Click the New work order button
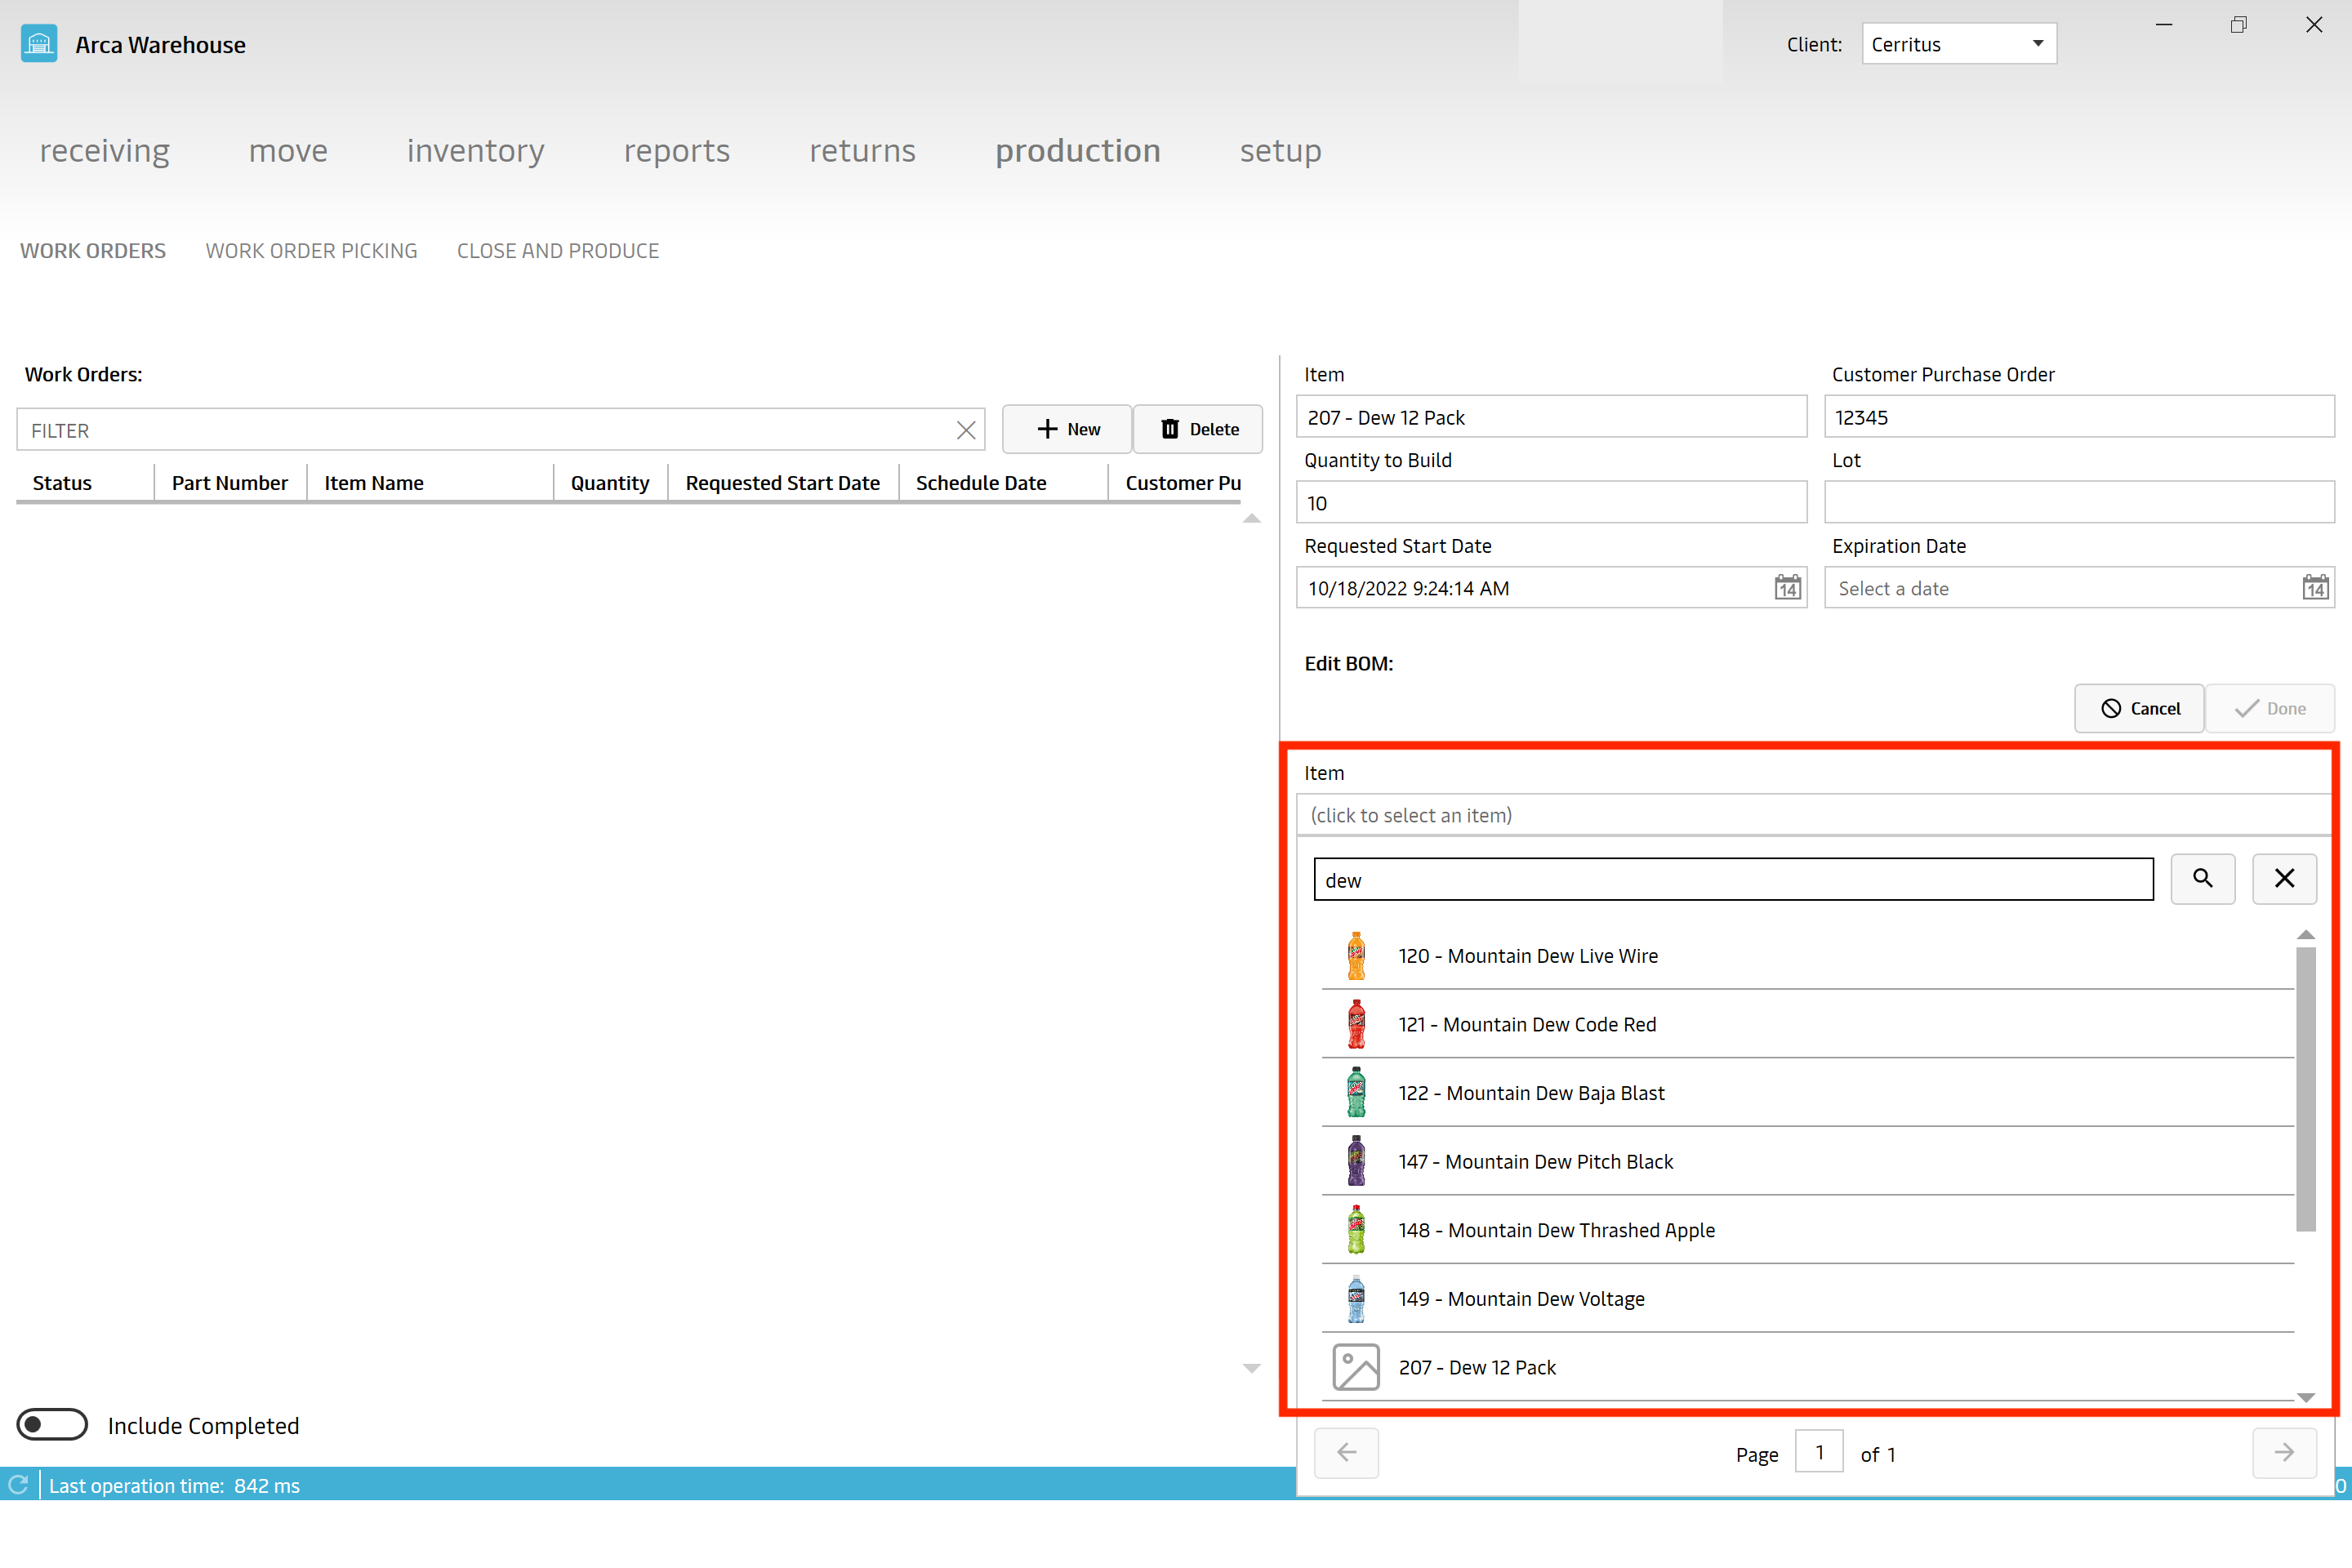The image size is (2352, 1568). [x=1067, y=427]
